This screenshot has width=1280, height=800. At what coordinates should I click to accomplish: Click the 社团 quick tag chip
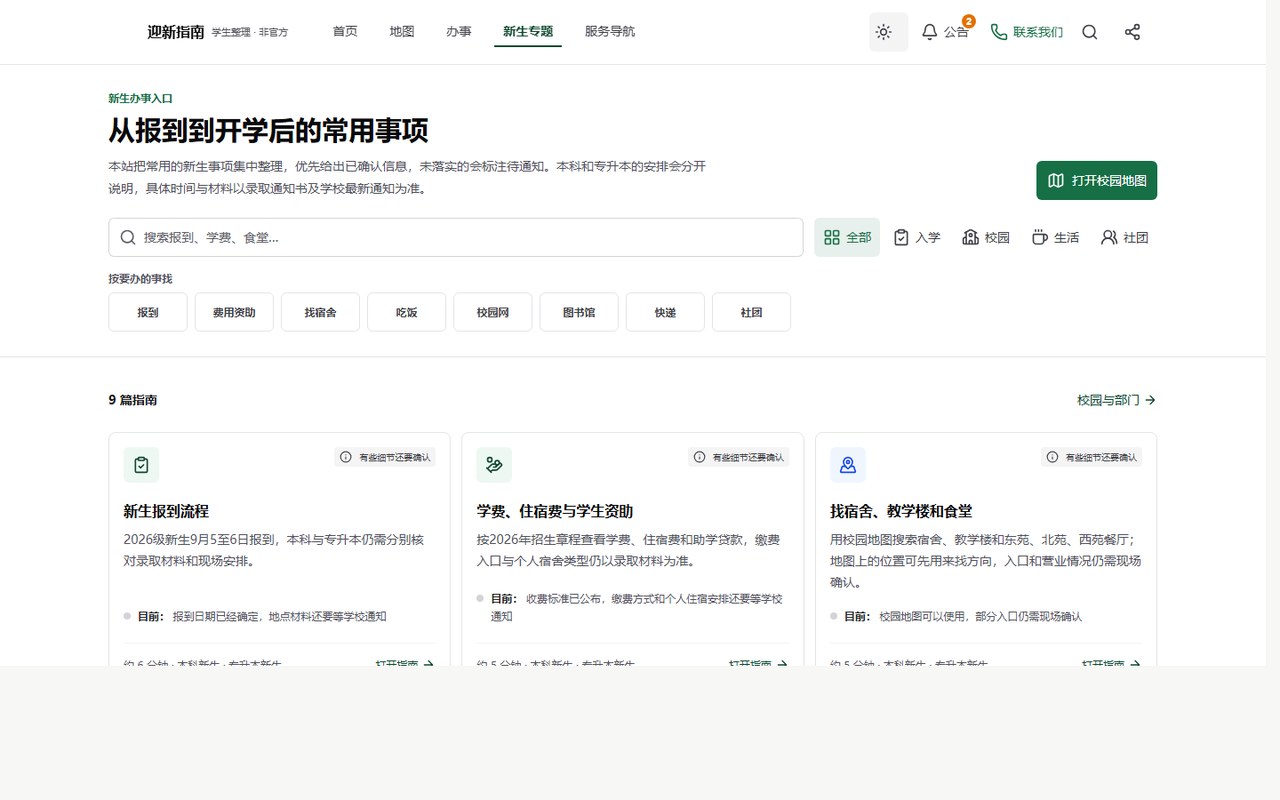tap(751, 312)
